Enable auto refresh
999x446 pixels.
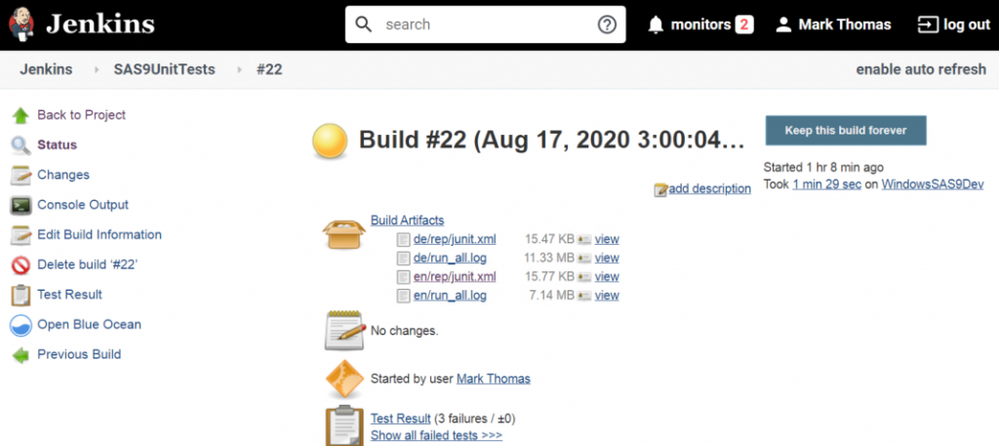[921, 70]
